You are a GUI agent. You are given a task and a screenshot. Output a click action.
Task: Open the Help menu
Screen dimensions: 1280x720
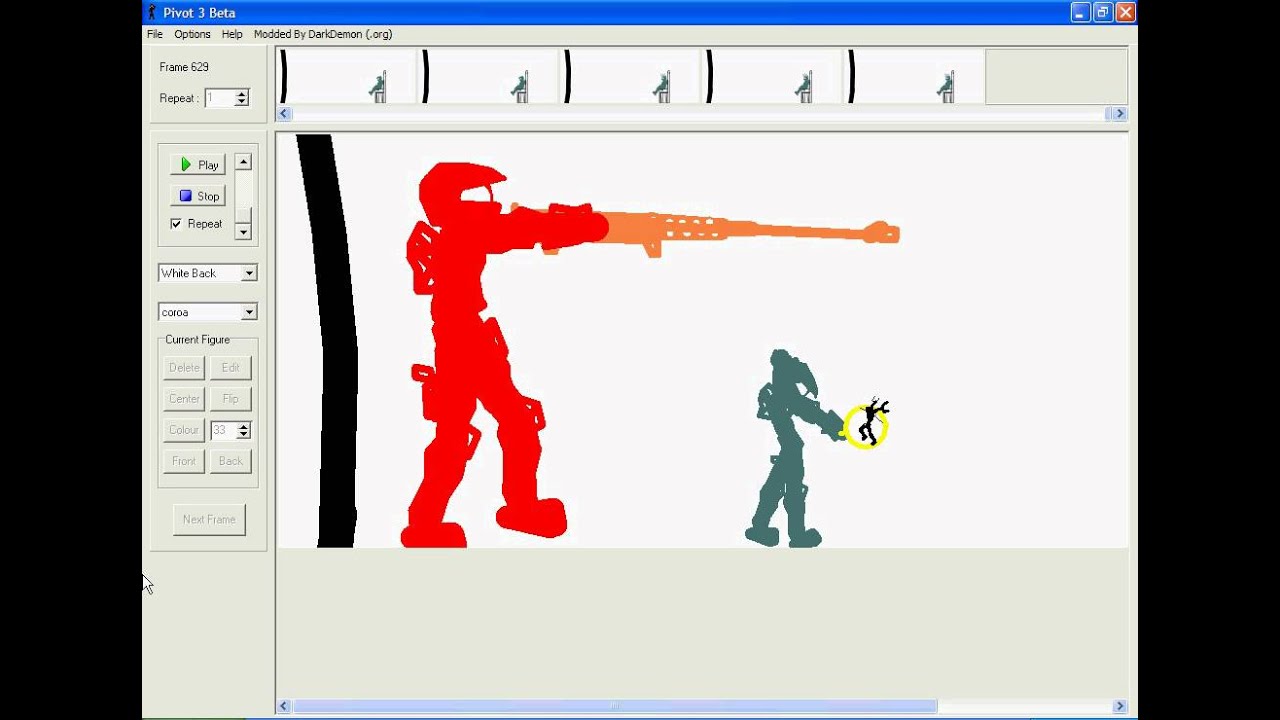(x=232, y=34)
